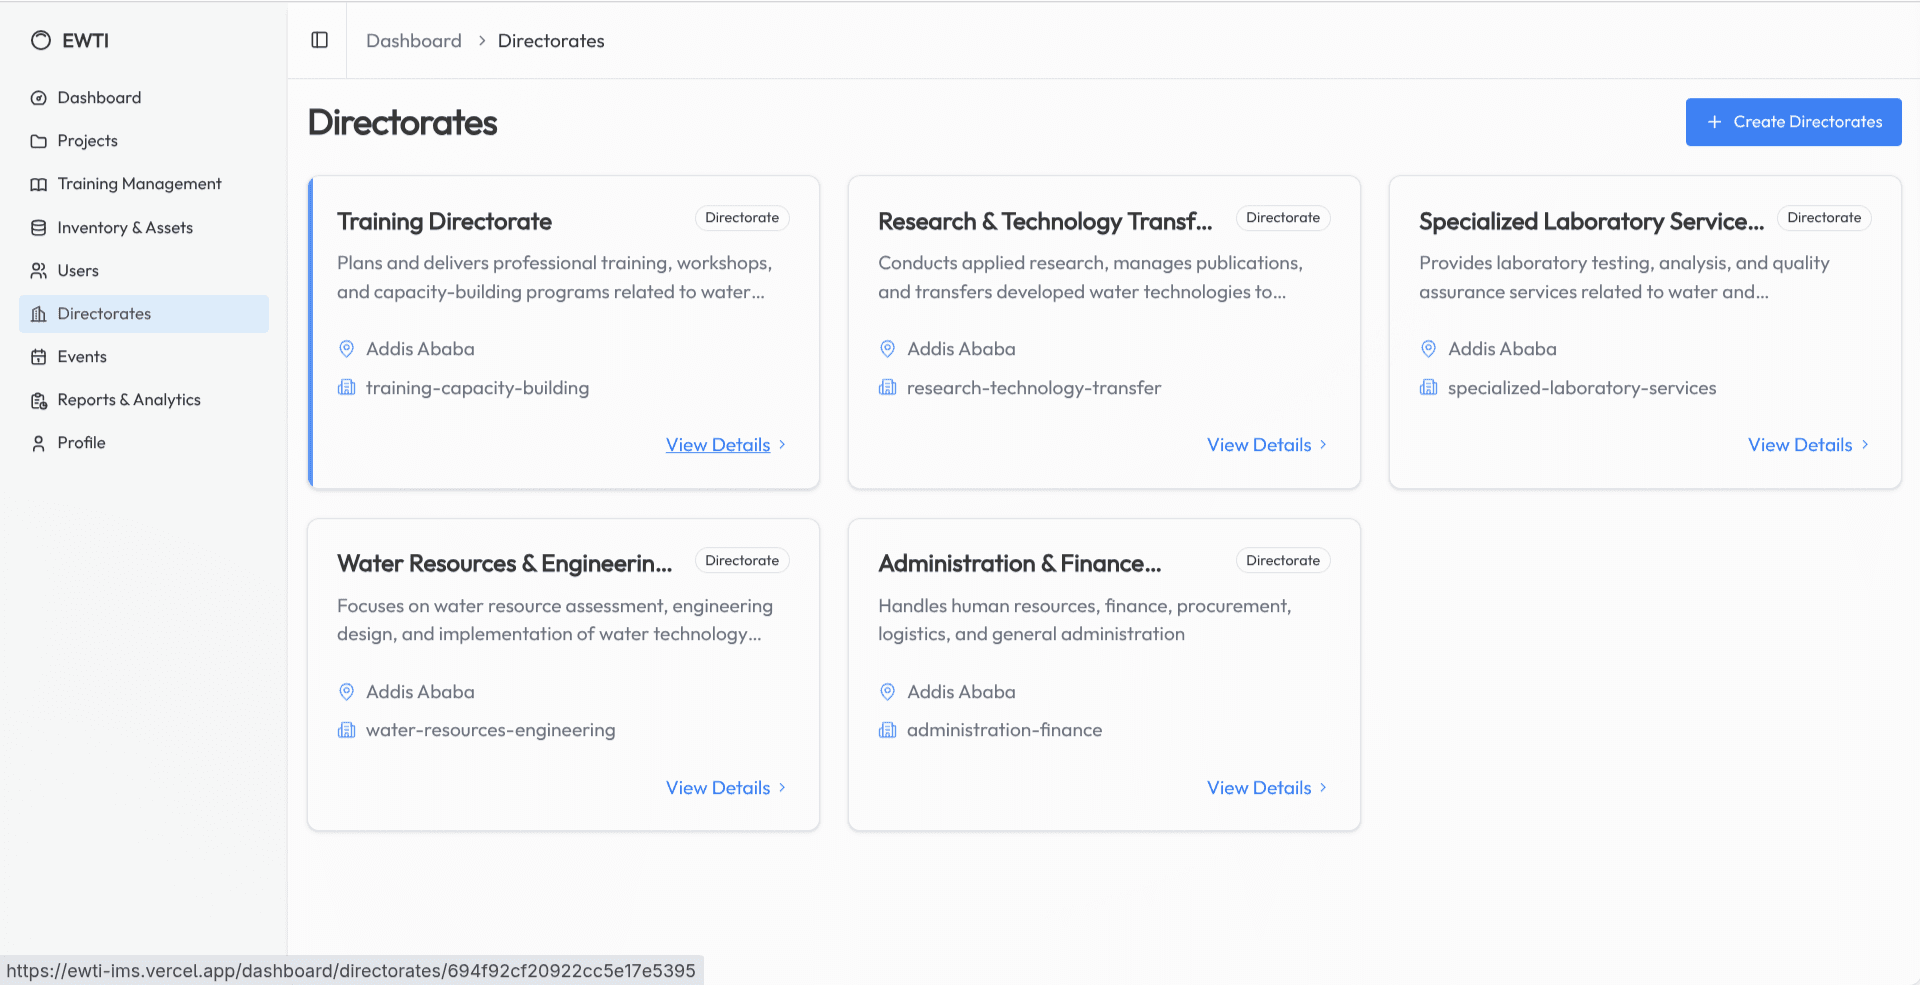Click the Users people icon
Screen dimensions: 1920x985
39,271
